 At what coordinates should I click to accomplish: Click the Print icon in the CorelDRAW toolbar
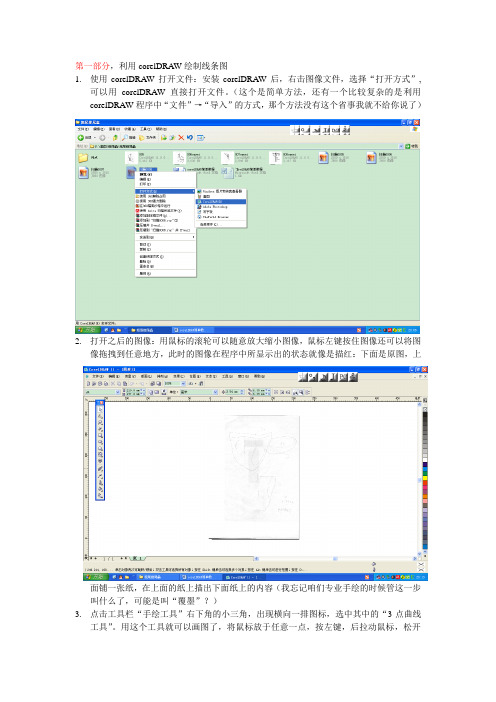[107, 384]
